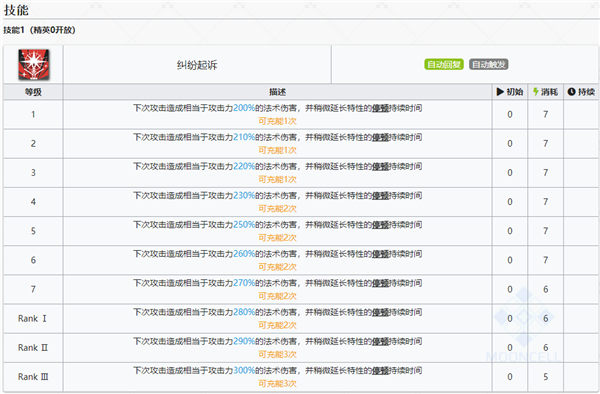
Task: Click the 300% value in Rank Ⅲ description
Action: [244, 371]
